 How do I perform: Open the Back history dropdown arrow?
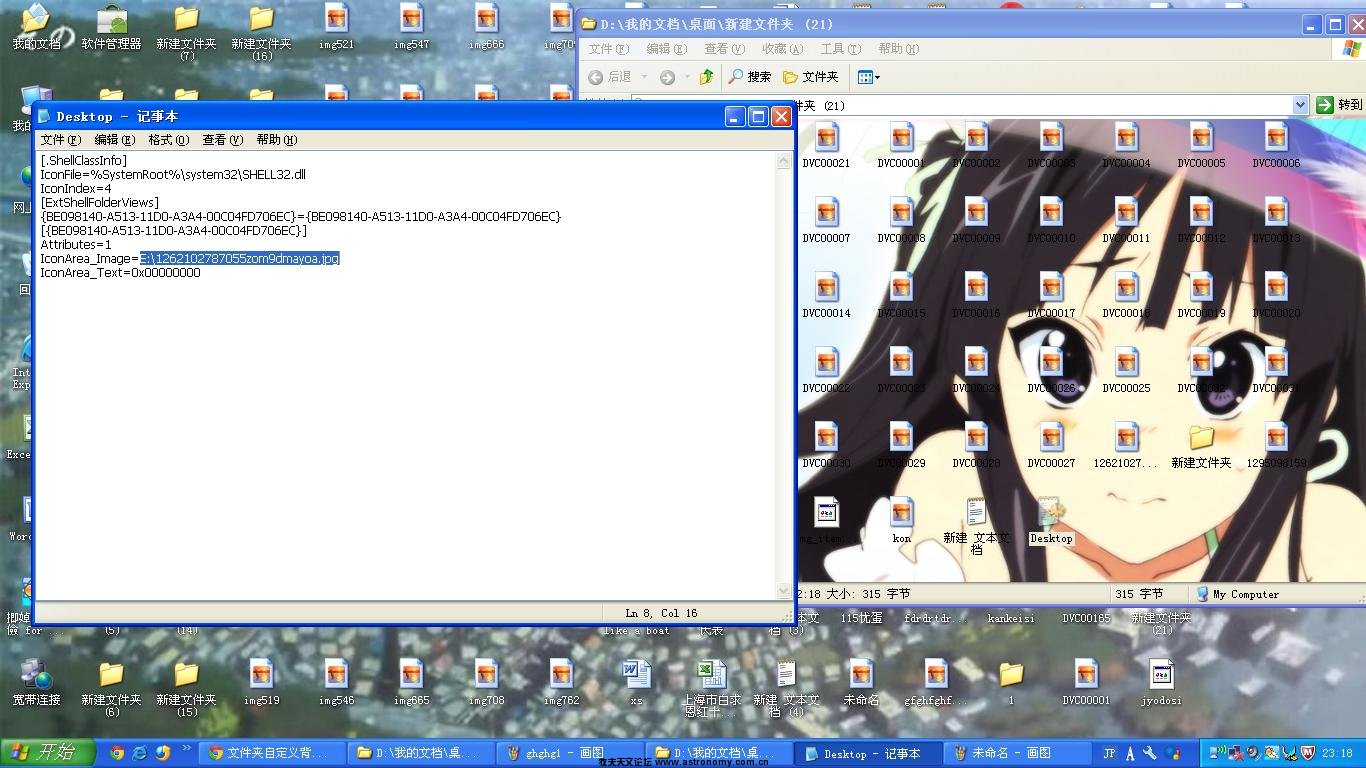tap(644, 77)
